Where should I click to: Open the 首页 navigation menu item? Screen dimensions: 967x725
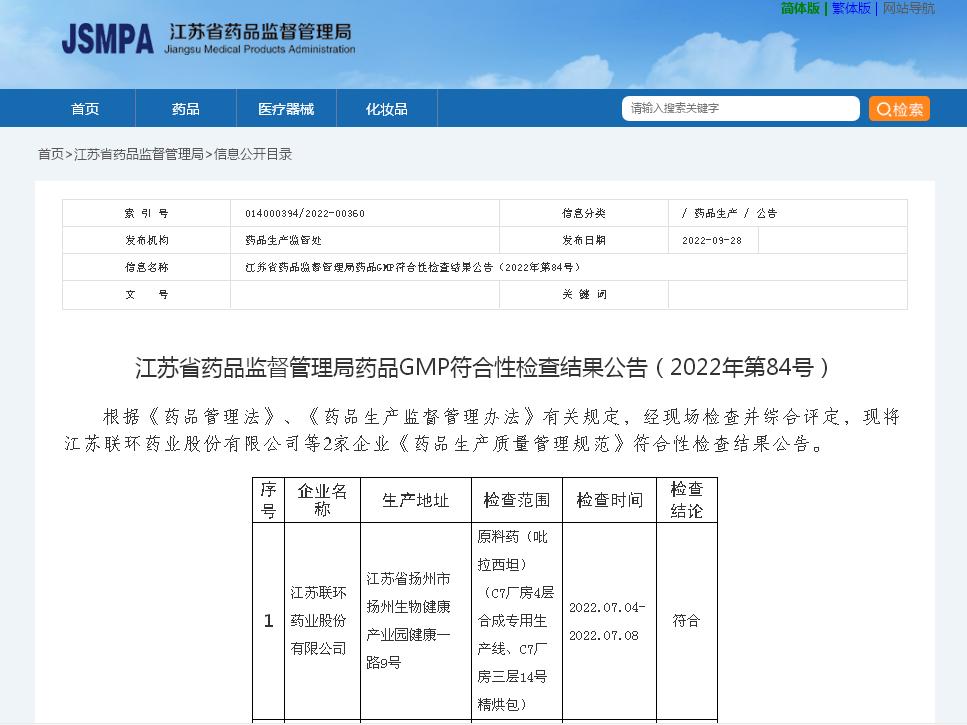84,108
